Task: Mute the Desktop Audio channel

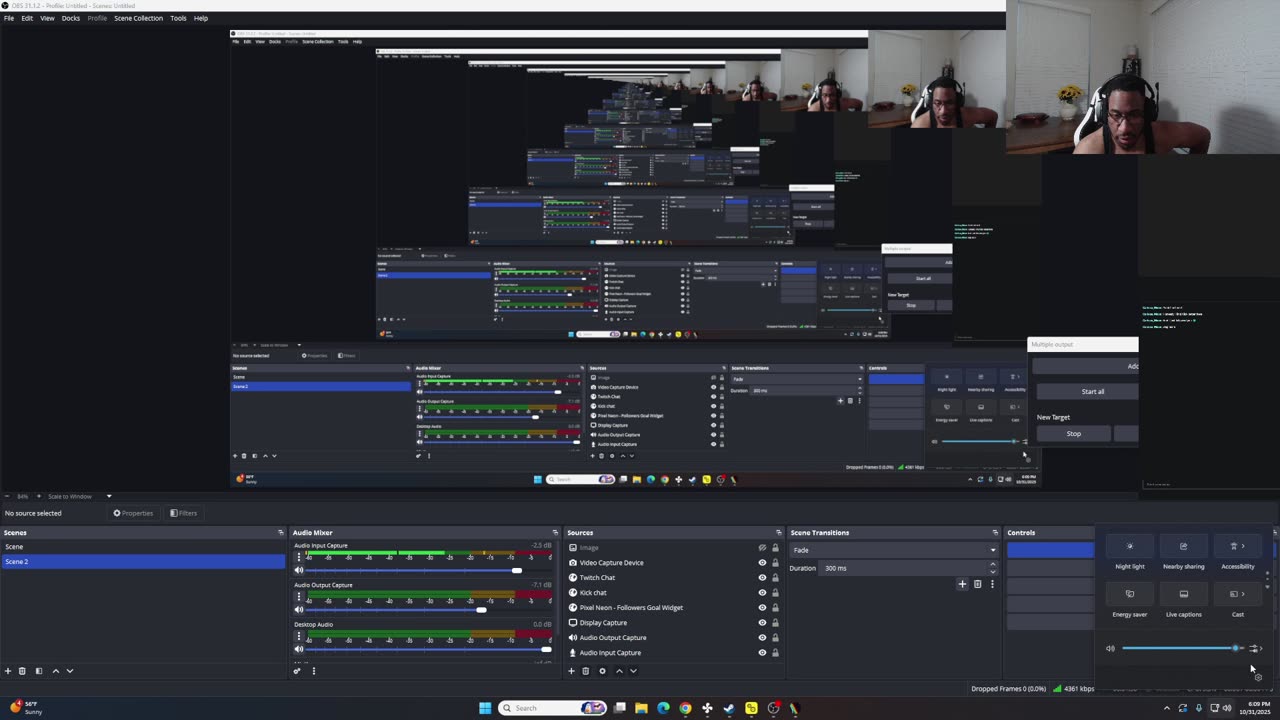Action: coord(298,649)
